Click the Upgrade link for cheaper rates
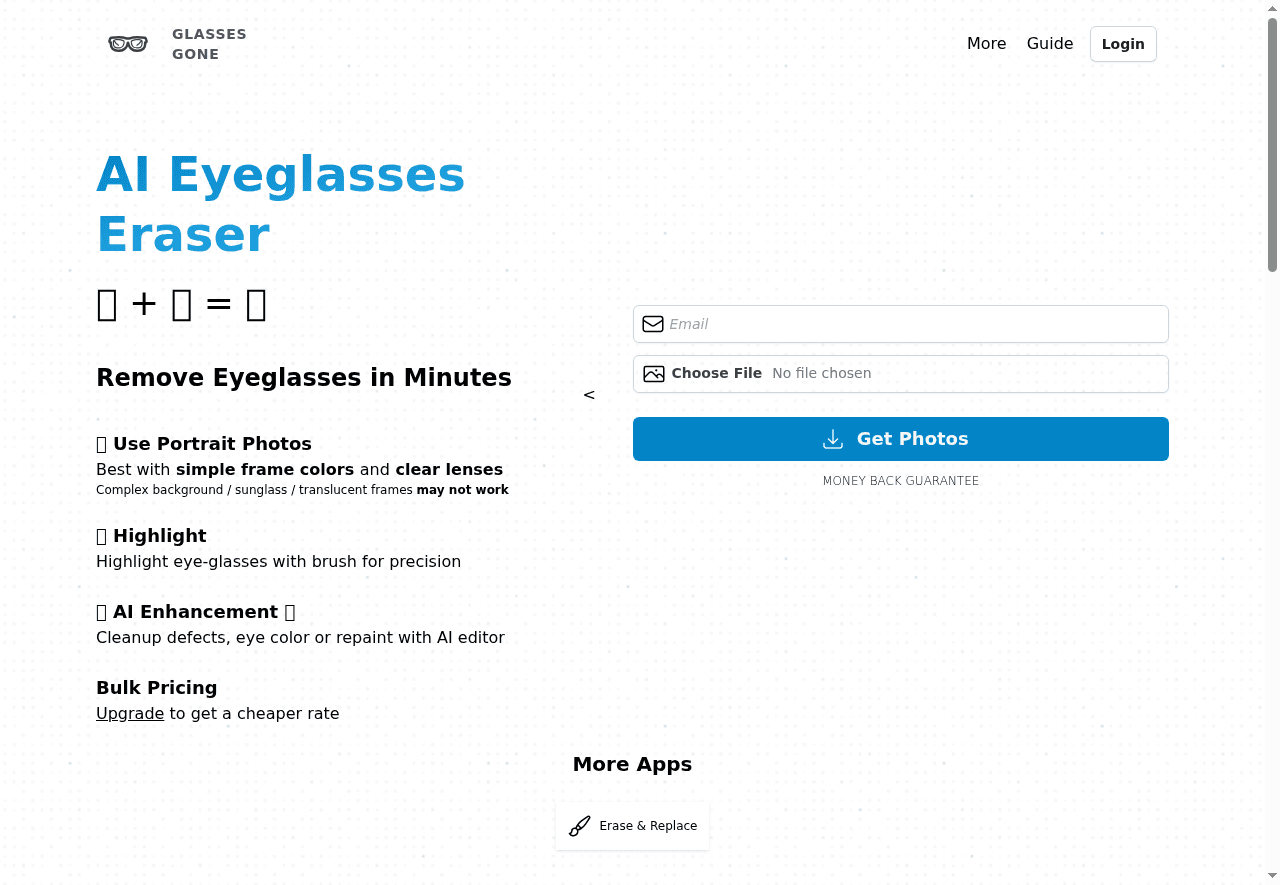Viewport: 1280px width, 885px height. click(129, 713)
